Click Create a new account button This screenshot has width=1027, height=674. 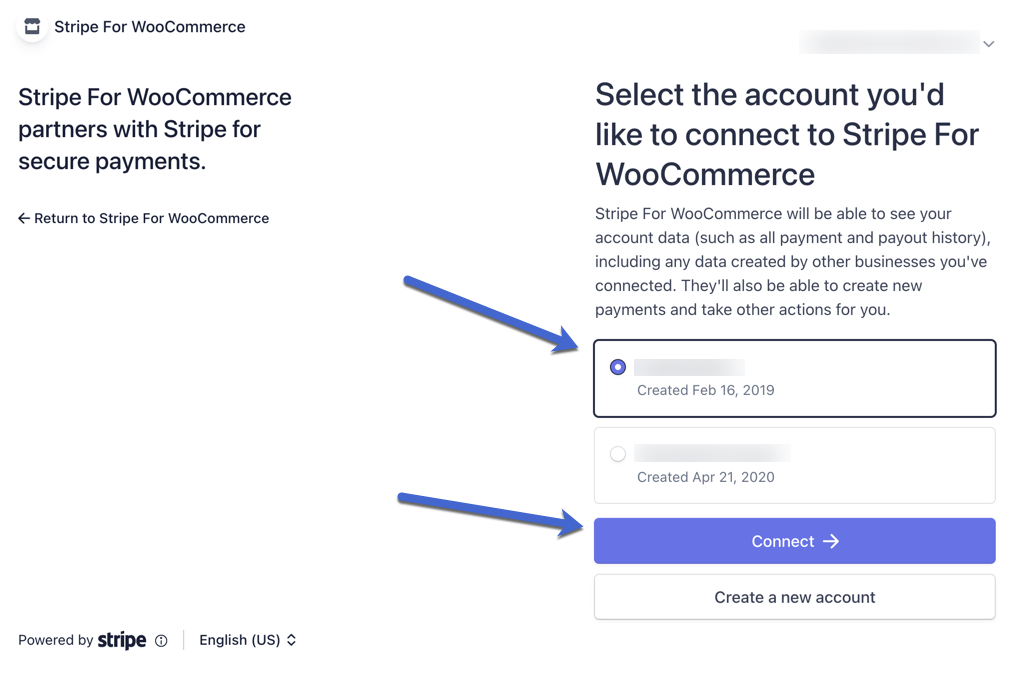[x=794, y=597]
